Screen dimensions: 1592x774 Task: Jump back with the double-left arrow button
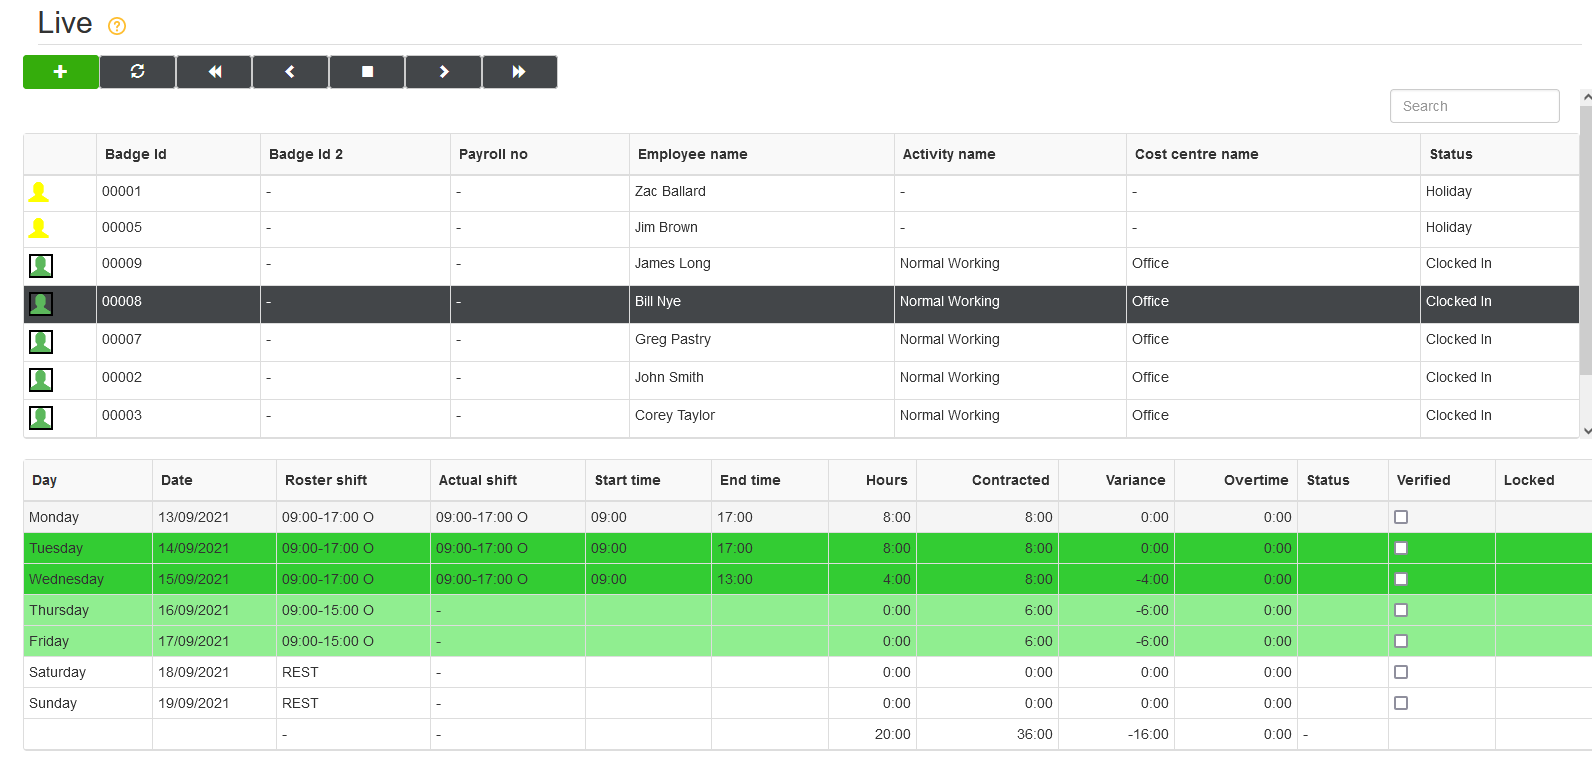214,72
